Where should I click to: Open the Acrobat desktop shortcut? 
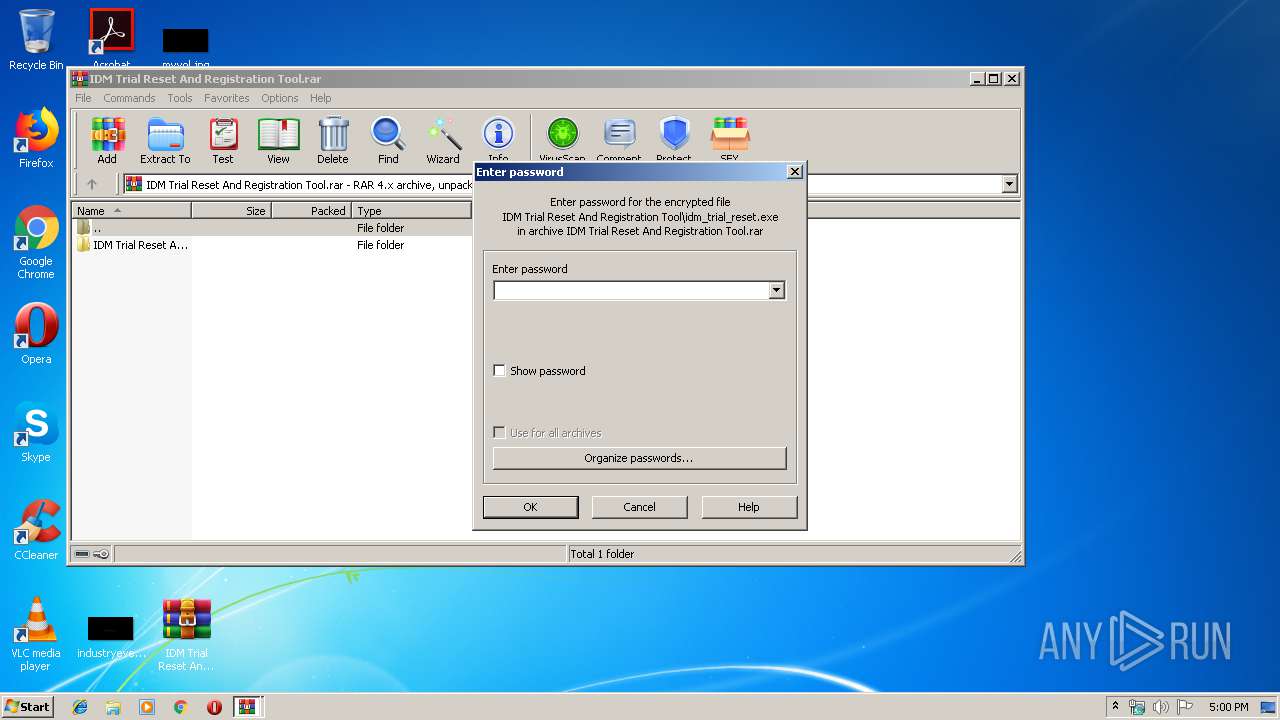[111, 40]
